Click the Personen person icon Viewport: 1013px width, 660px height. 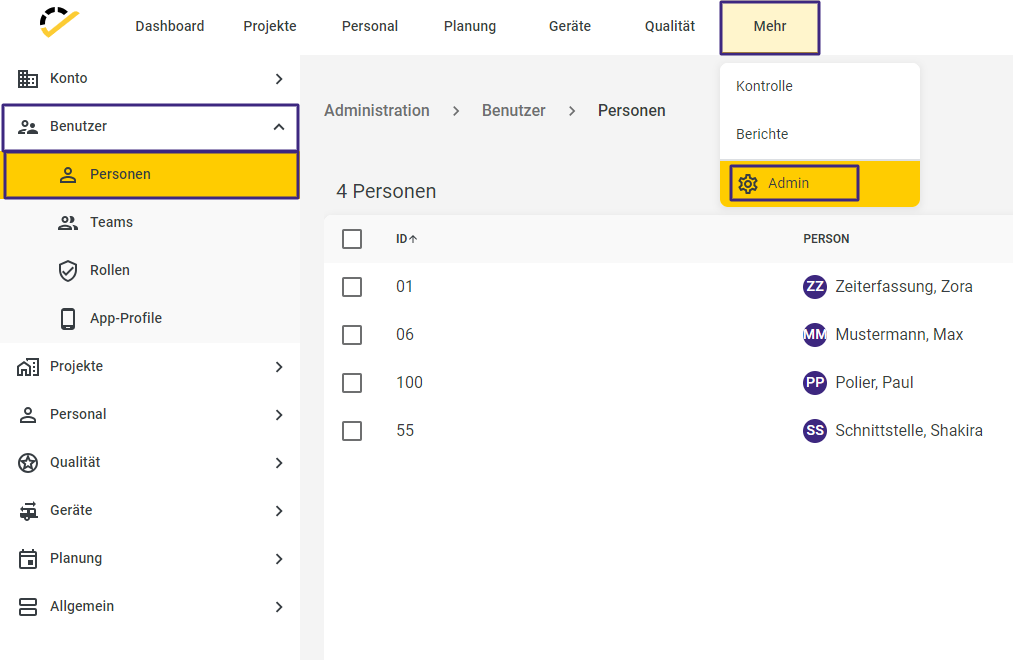click(68, 174)
